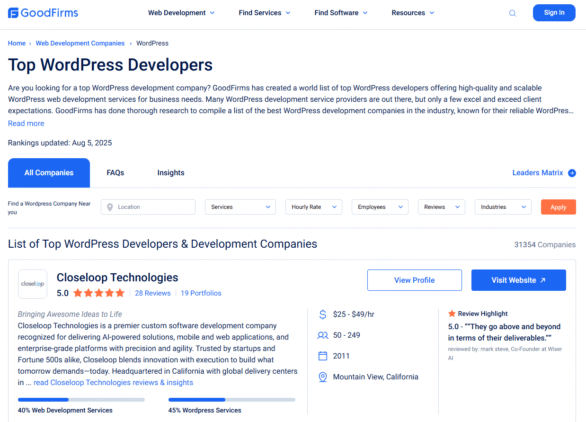Click the 40% Web Development Services bar
586x422 pixels.
(81, 400)
